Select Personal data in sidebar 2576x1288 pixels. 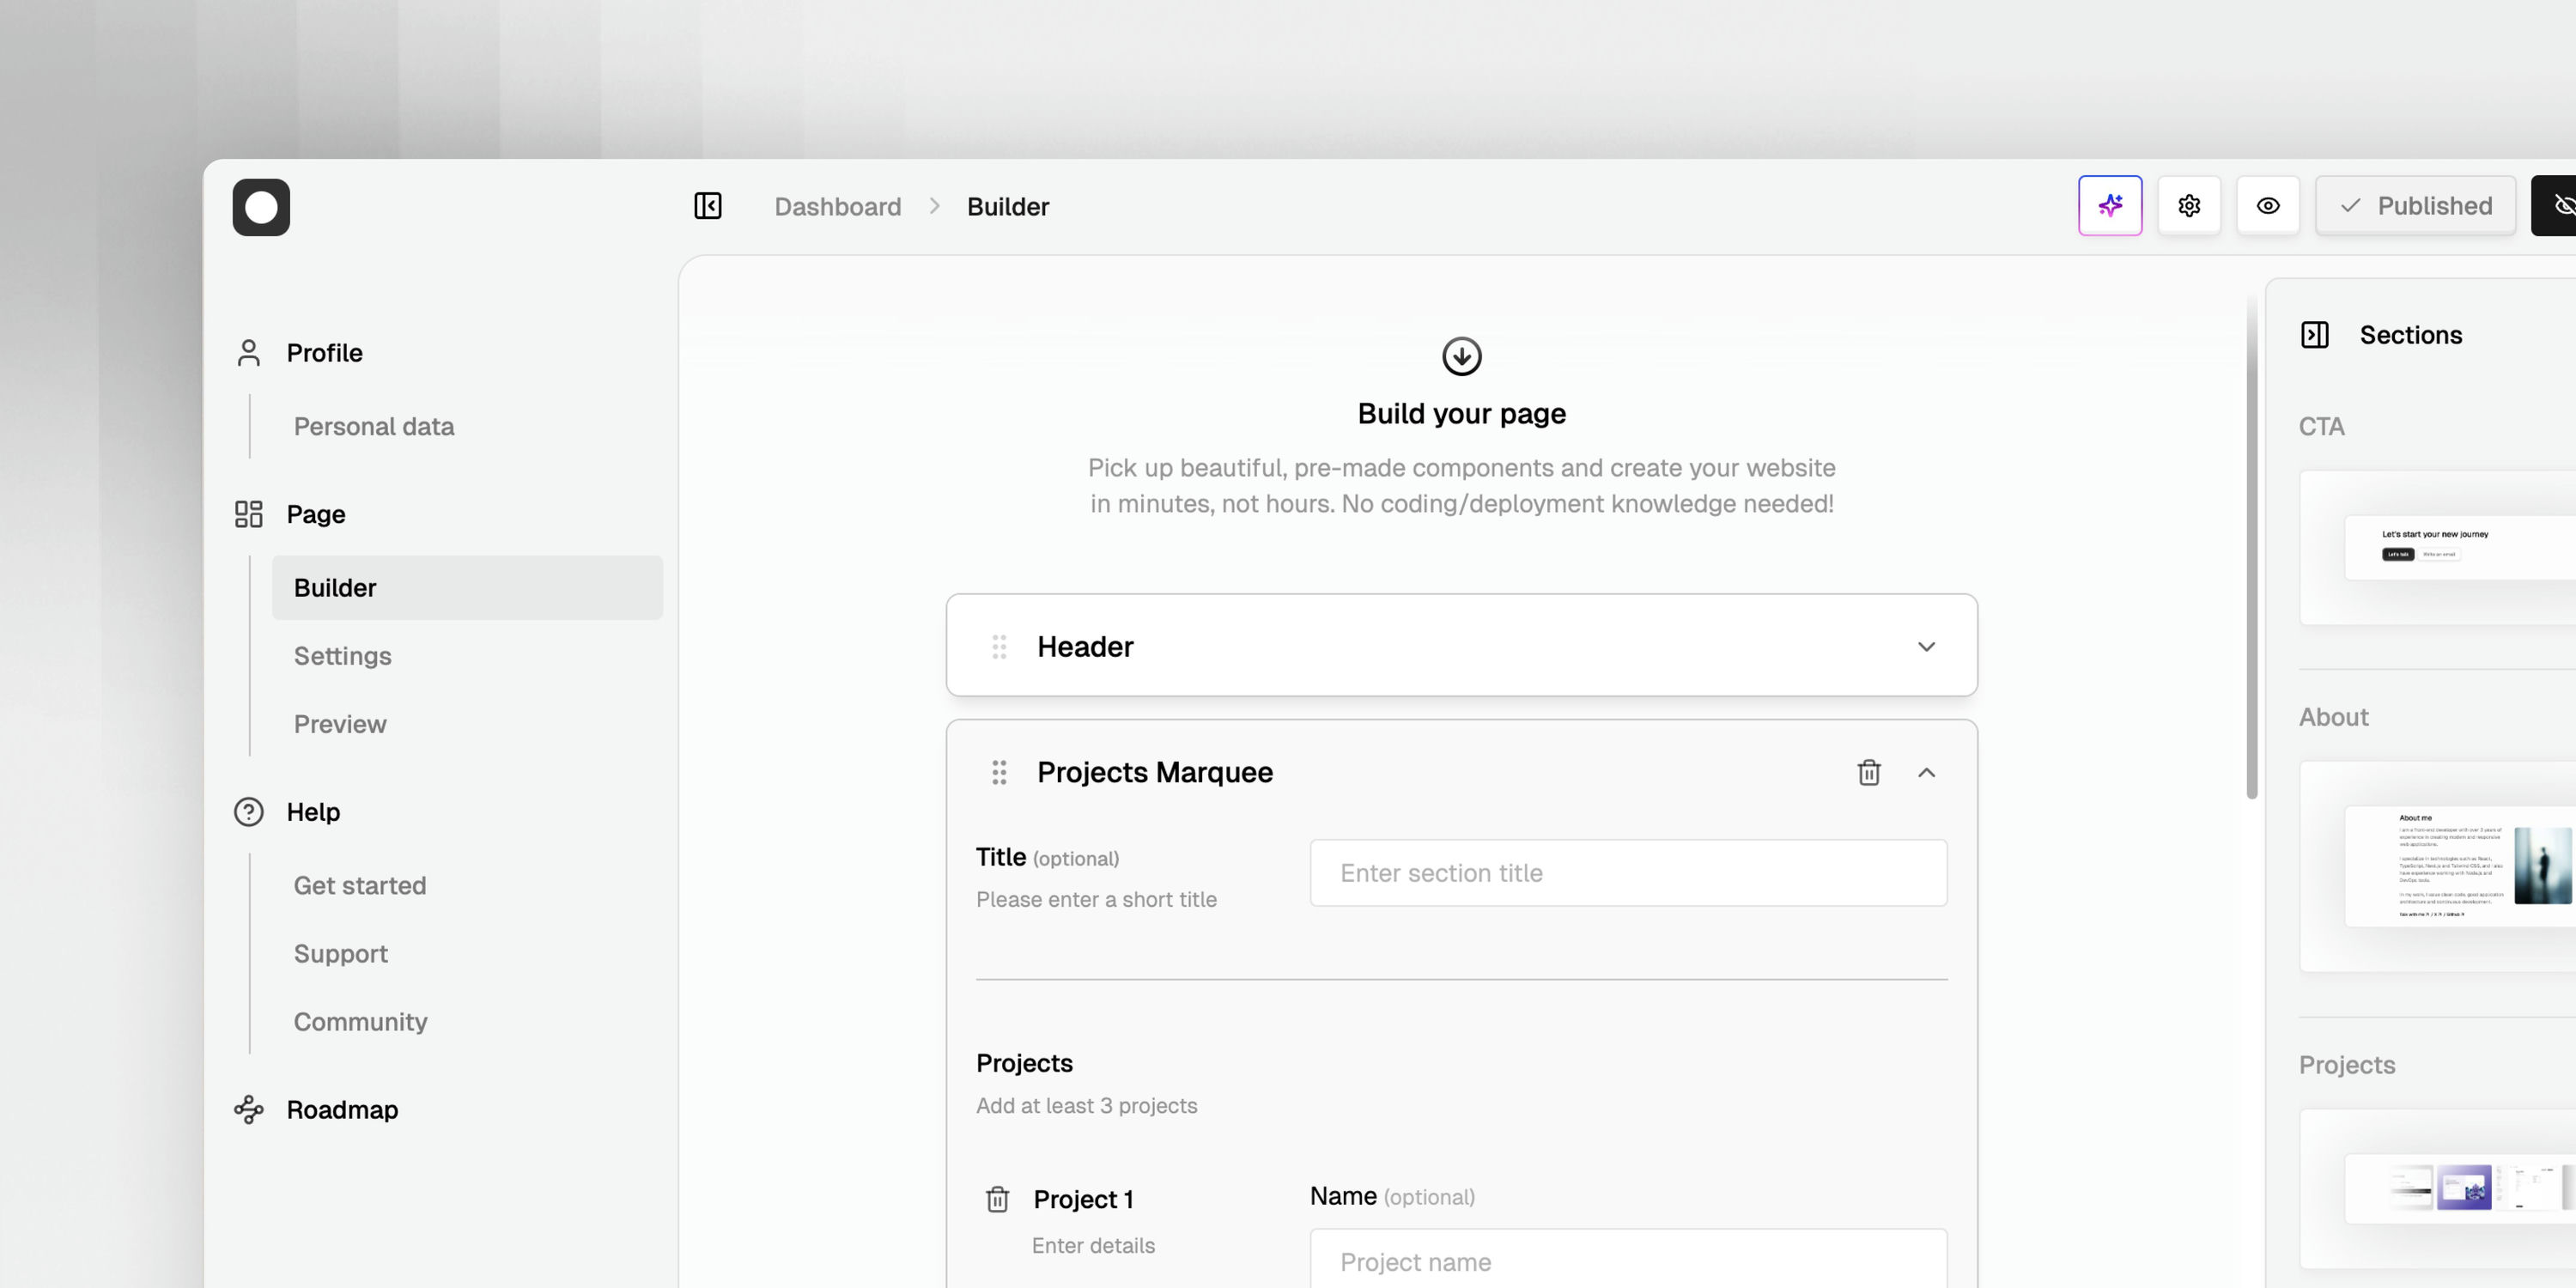coord(373,427)
